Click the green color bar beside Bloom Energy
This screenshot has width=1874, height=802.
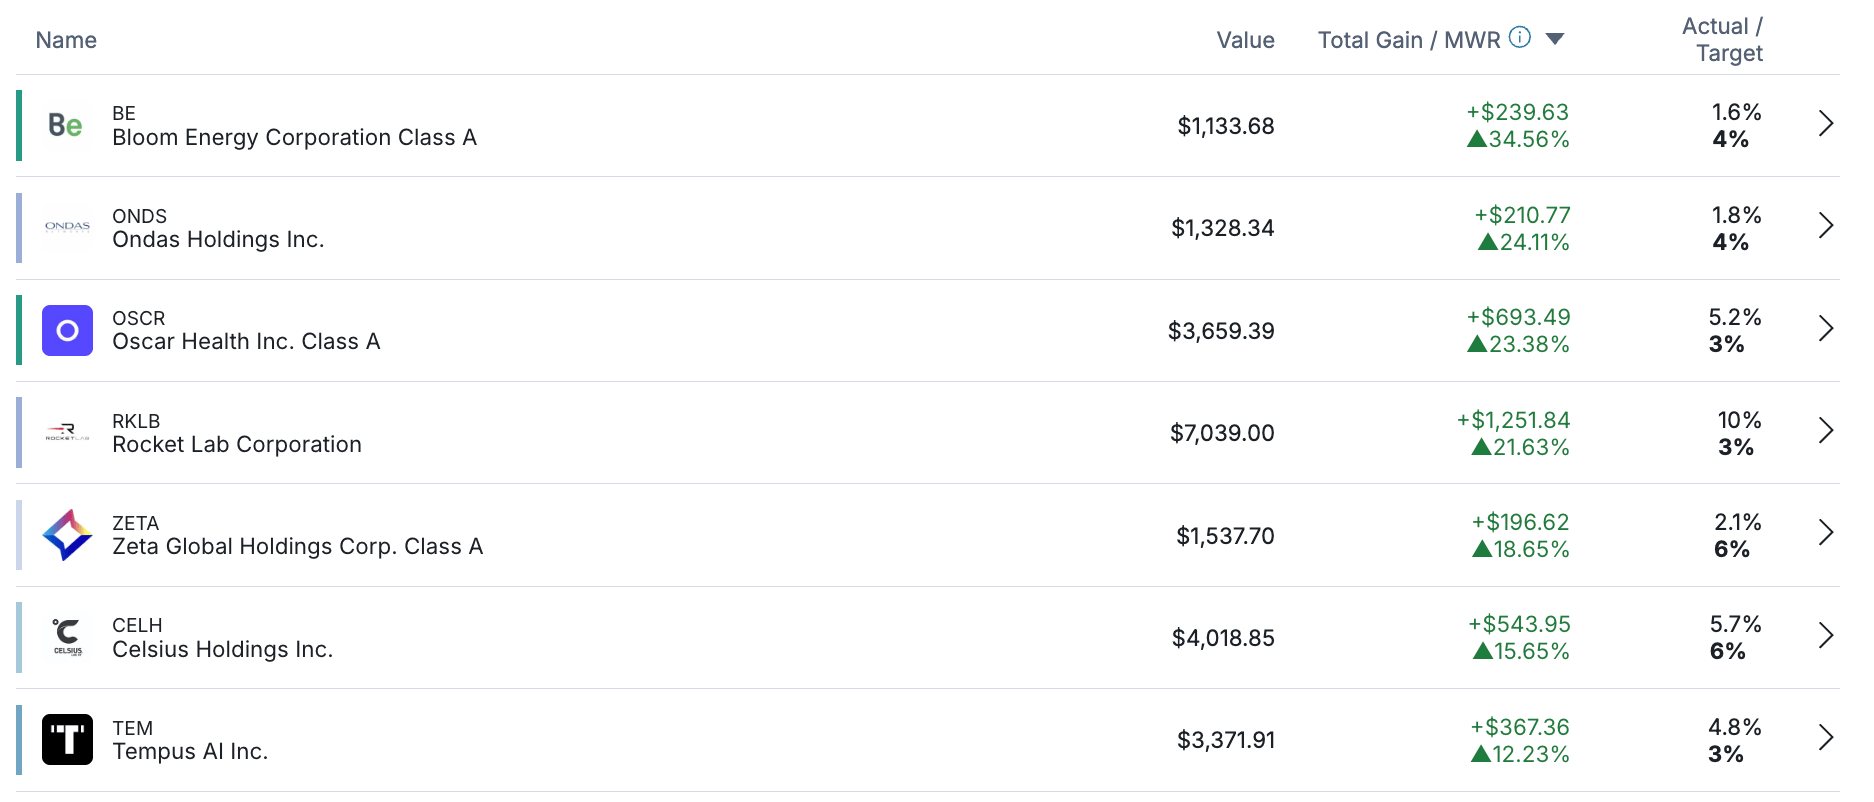pyautogui.click(x=19, y=125)
